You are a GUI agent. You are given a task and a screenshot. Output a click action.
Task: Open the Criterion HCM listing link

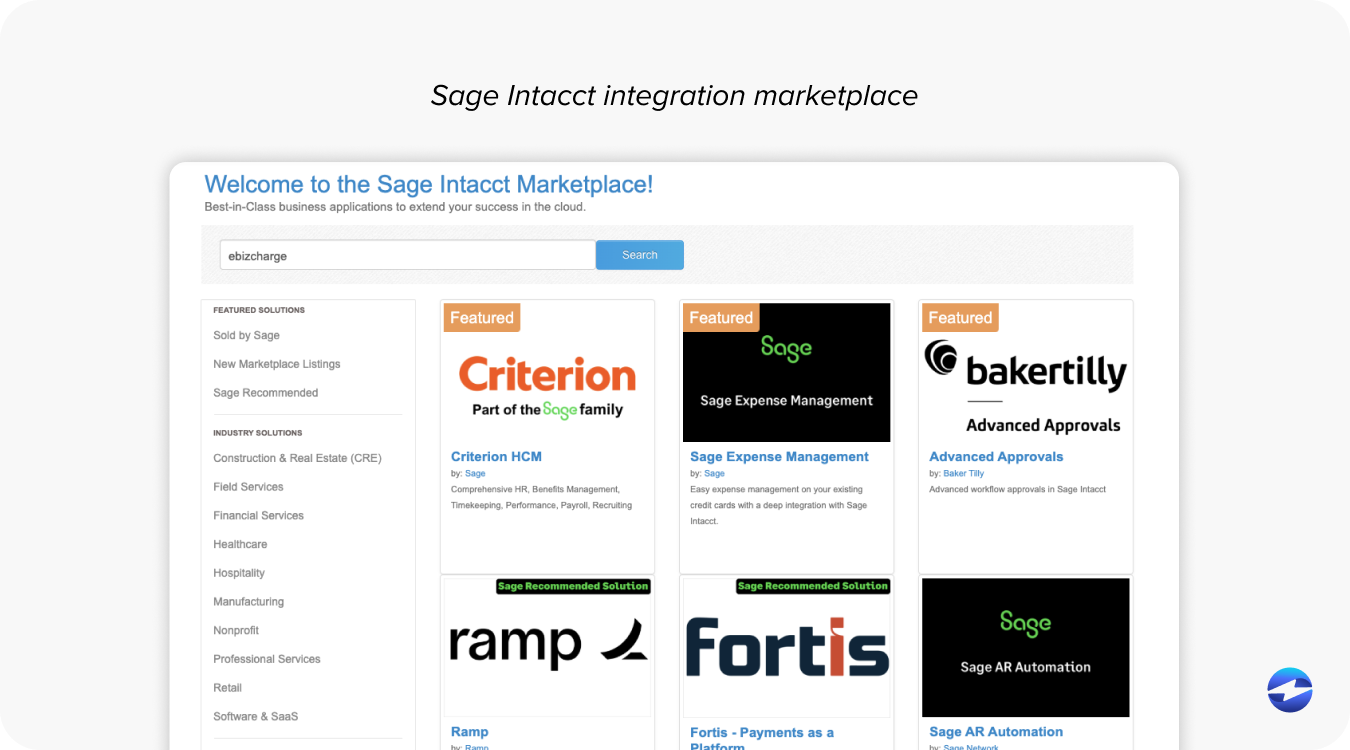[x=496, y=456]
